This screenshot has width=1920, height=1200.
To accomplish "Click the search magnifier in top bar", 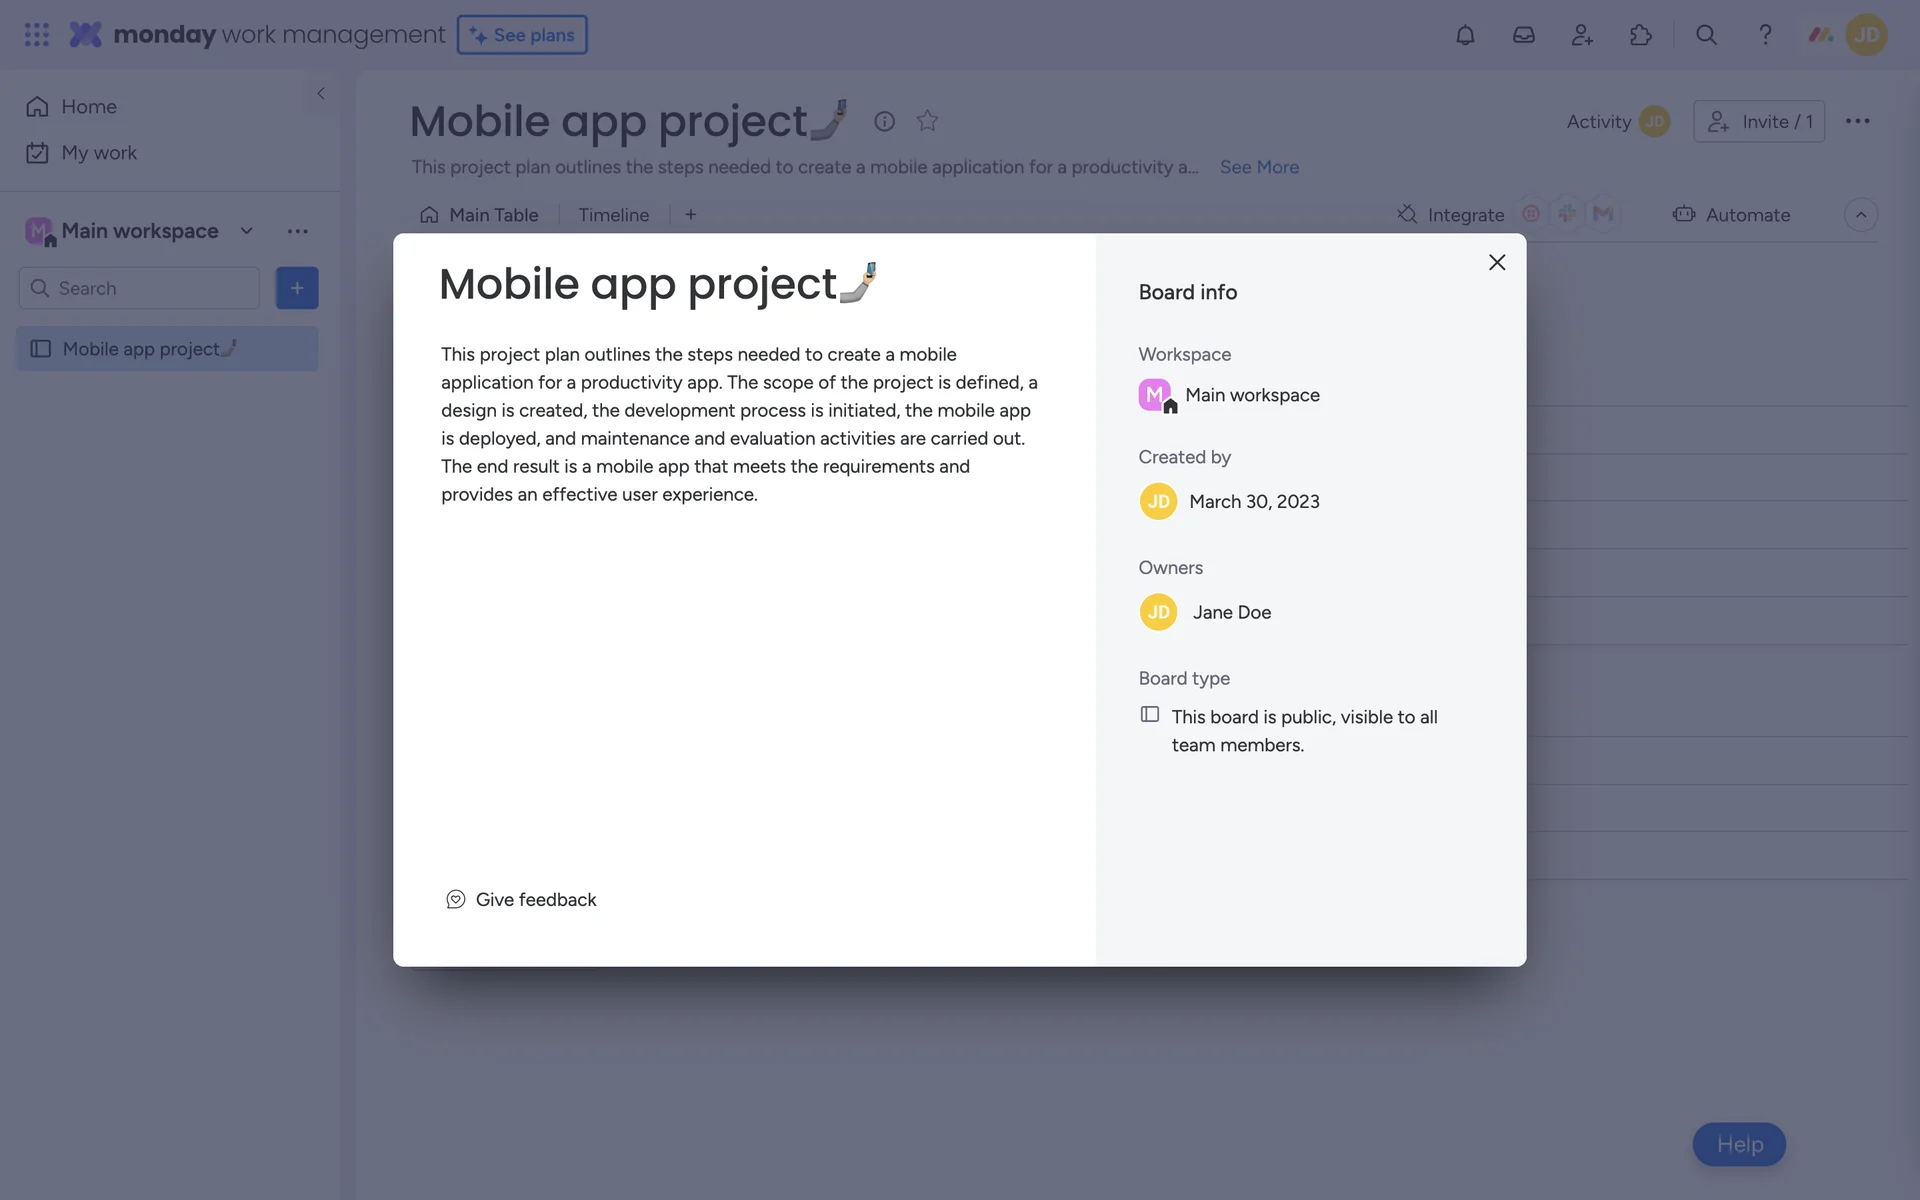I will point(1706,35).
